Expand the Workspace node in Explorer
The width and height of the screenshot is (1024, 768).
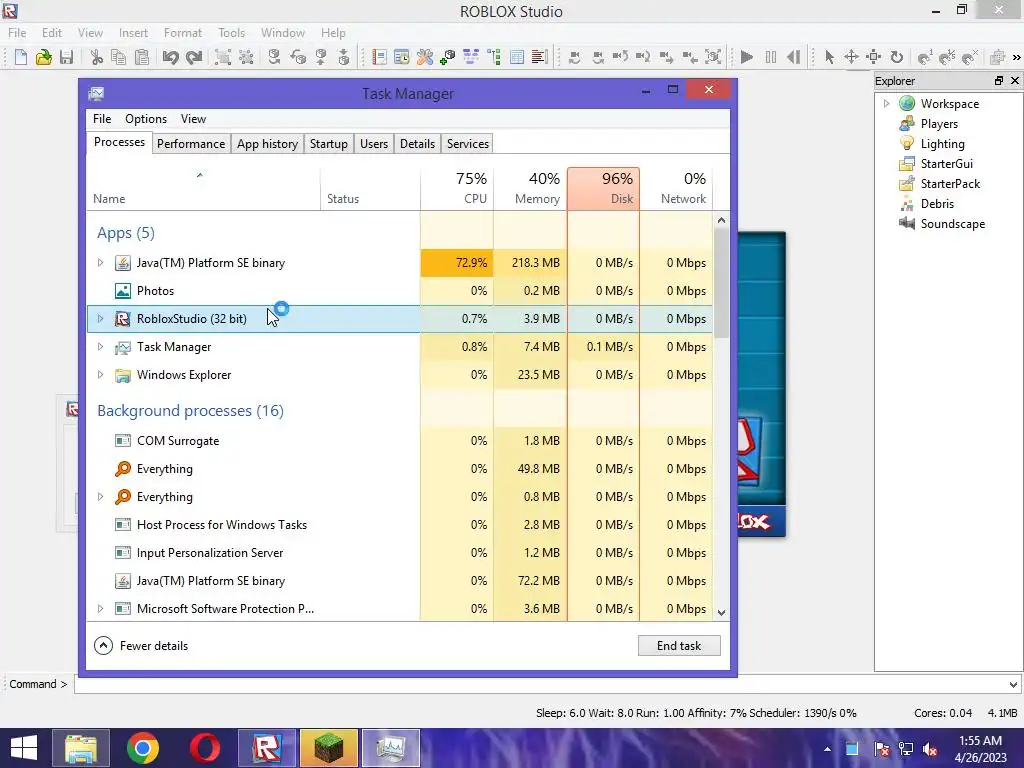[886, 103]
